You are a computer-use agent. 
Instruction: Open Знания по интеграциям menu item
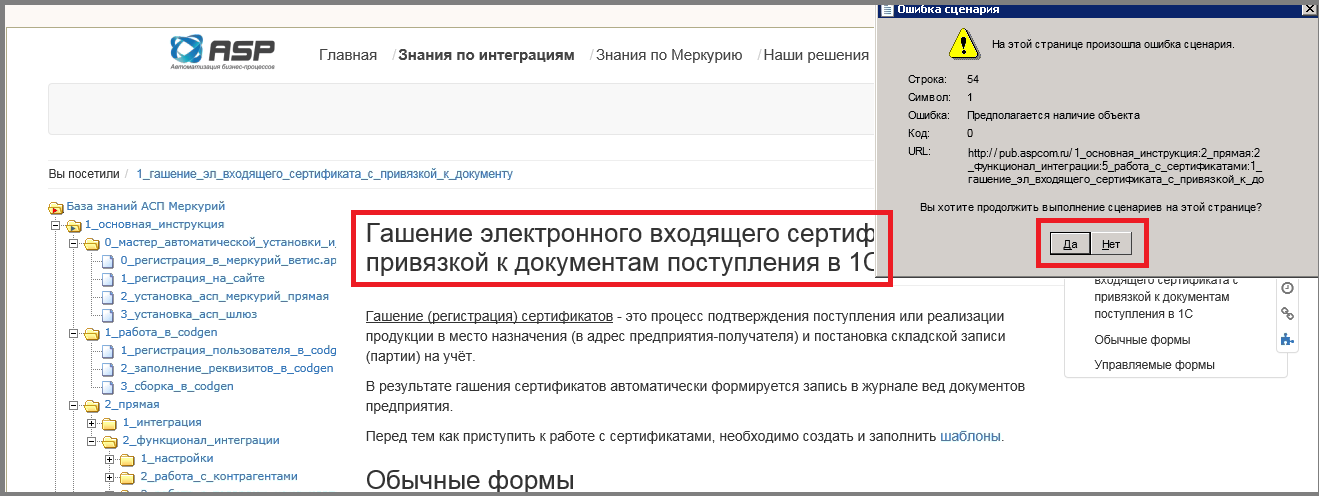pyautogui.click(x=486, y=55)
